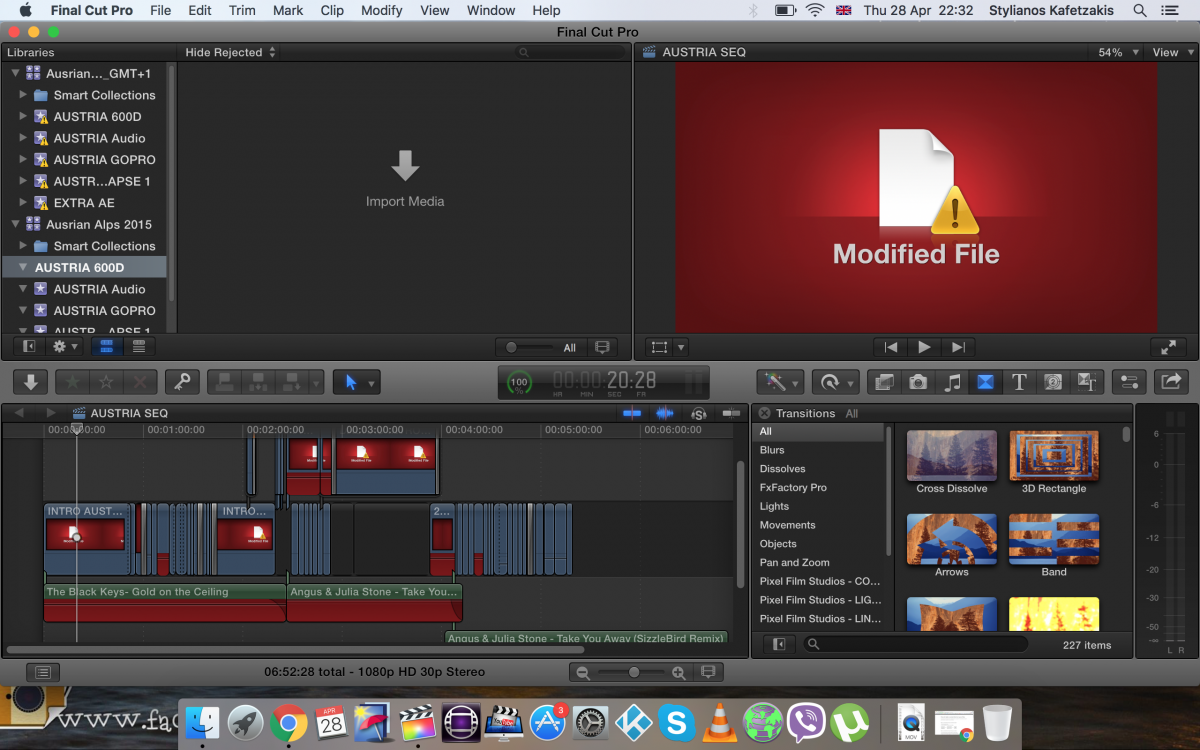The image size is (1200, 750).
Task: Open the File menu
Action: click(x=160, y=10)
